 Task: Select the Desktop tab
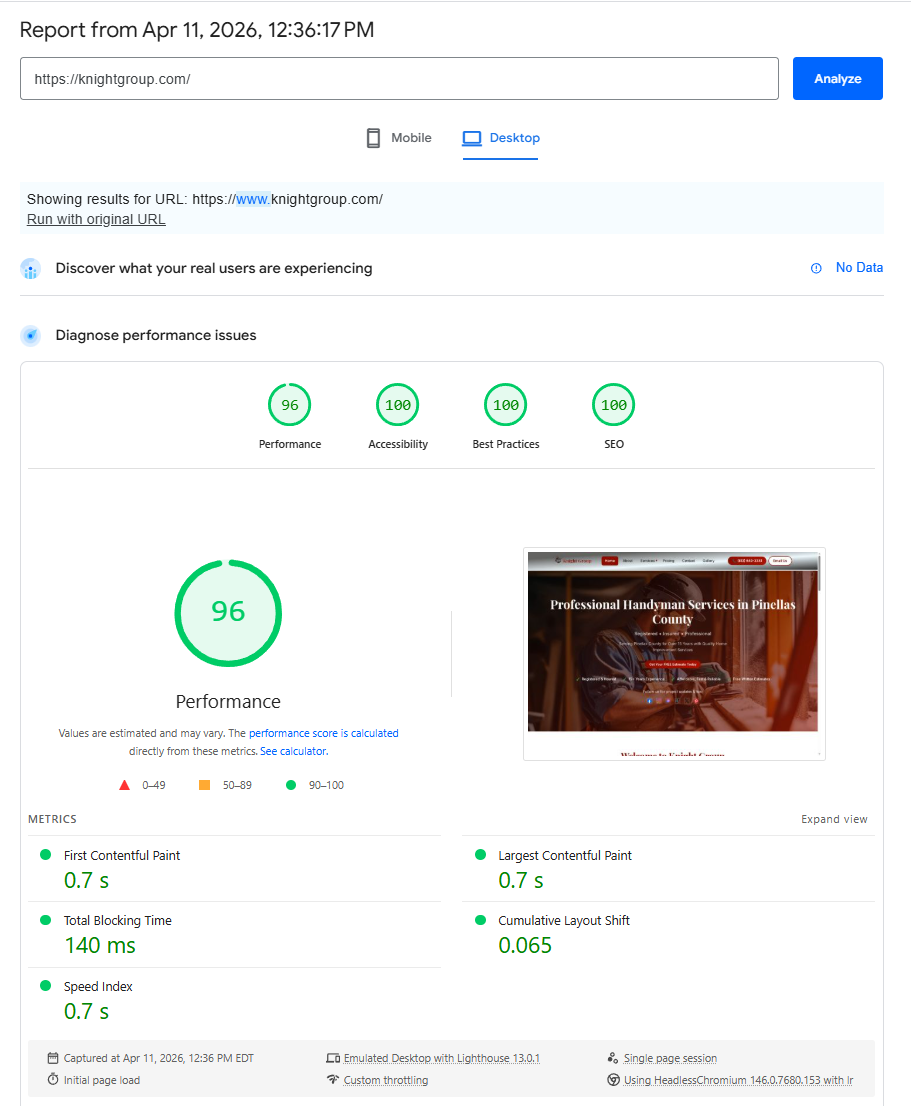tap(501, 138)
